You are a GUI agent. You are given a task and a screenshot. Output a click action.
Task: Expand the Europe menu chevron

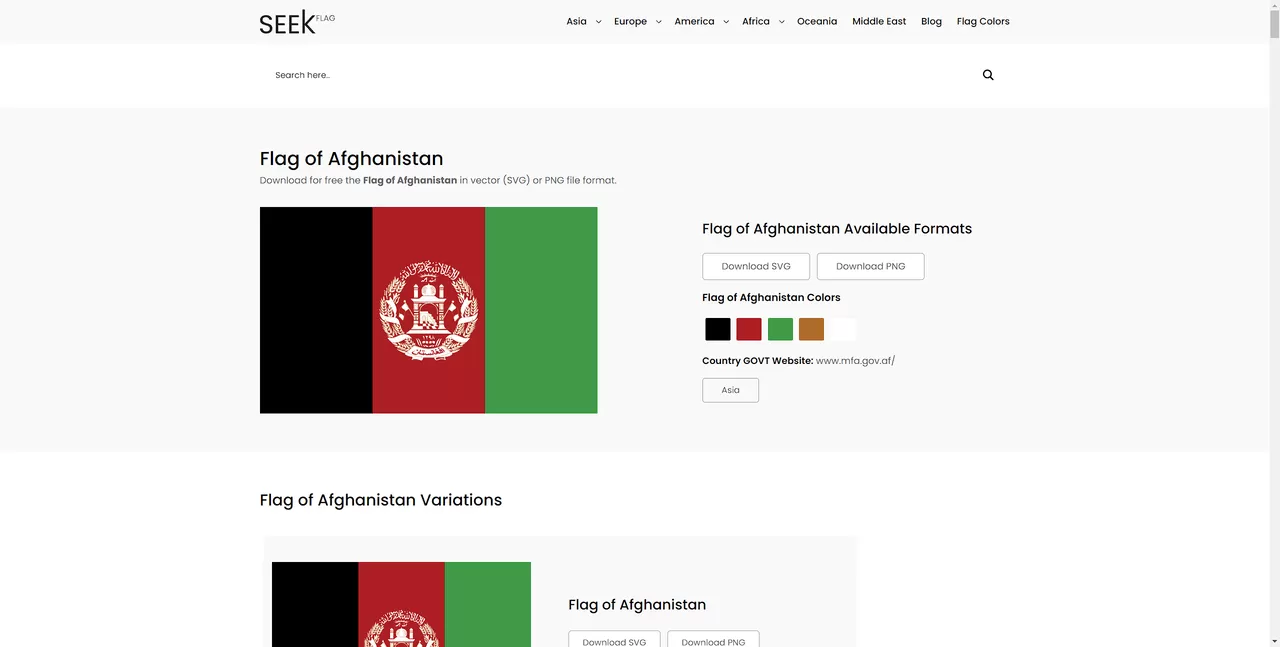659,22
